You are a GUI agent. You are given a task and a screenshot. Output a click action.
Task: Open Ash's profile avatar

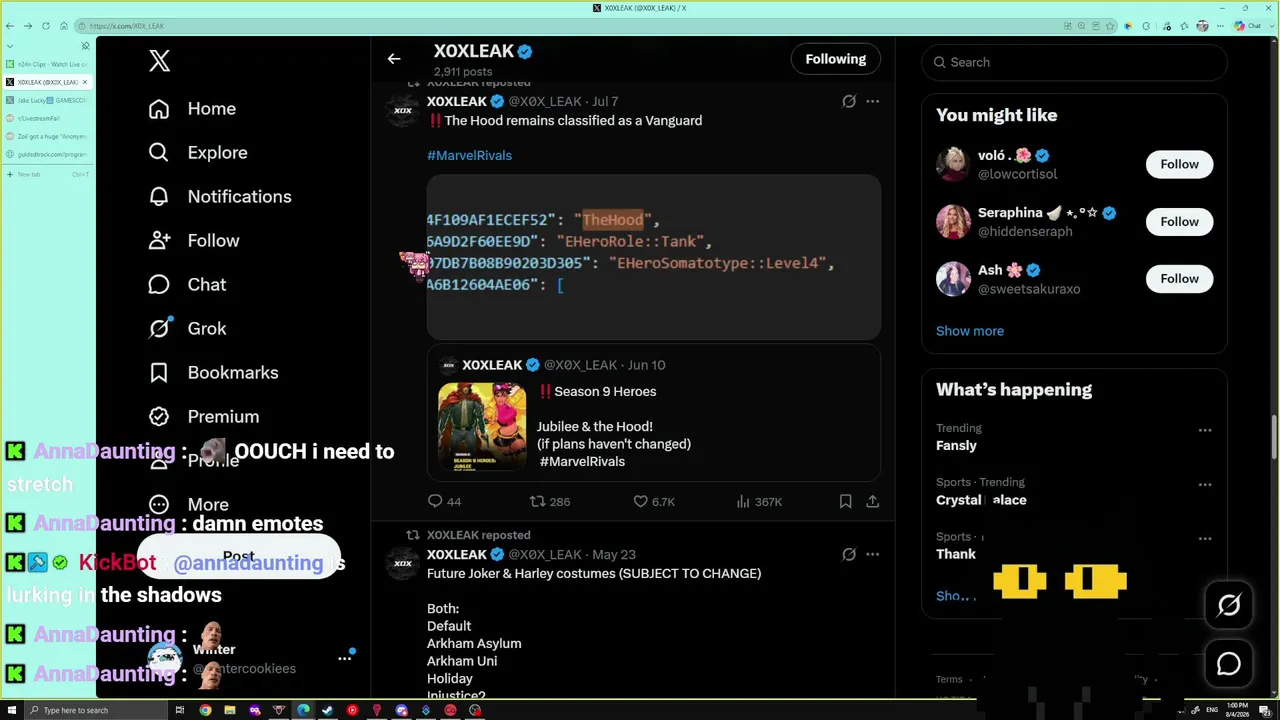pos(953,279)
